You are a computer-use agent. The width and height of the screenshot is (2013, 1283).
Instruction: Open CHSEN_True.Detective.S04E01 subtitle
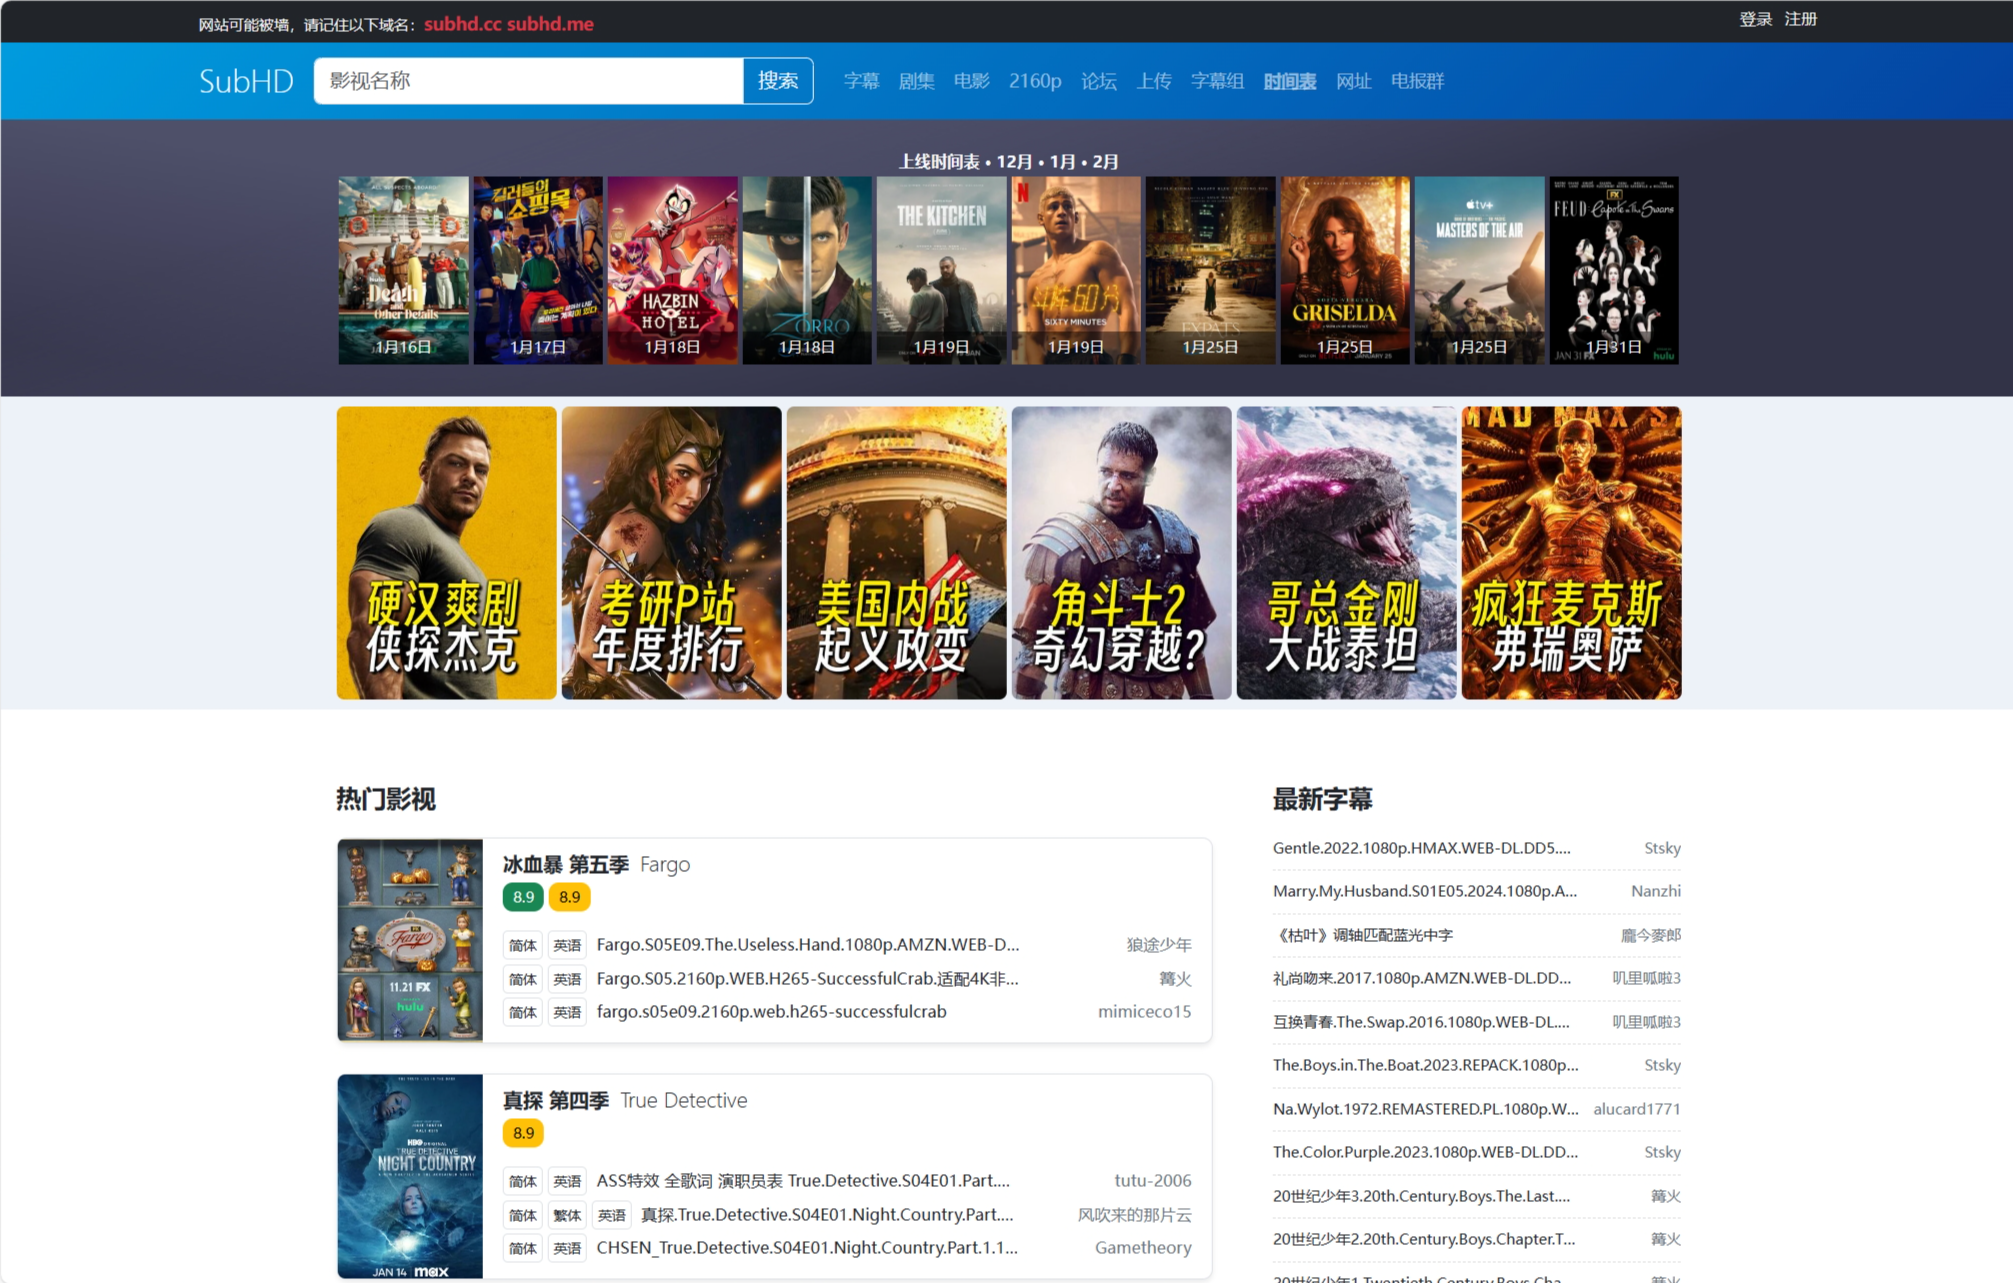[807, 1247]
